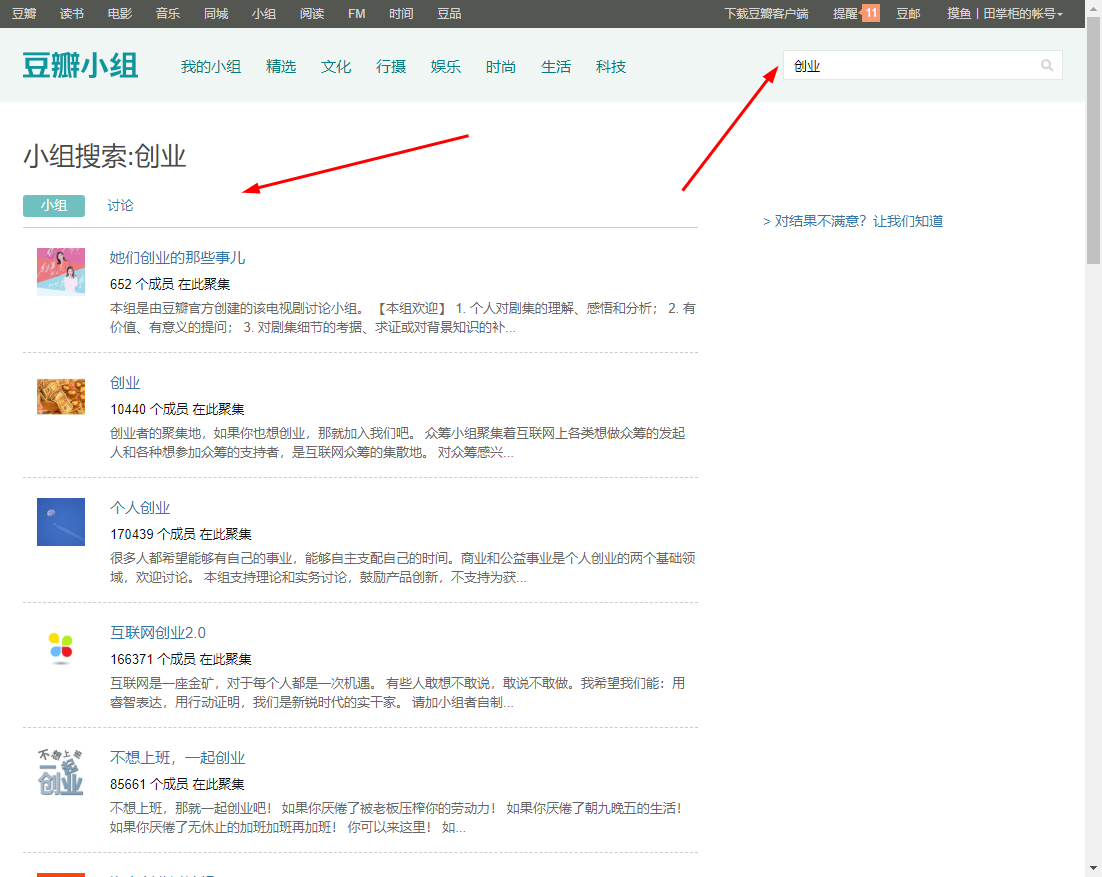This screenshot has height=877, width=1102.
Task: Open the 精选 category
Action: 281,66
